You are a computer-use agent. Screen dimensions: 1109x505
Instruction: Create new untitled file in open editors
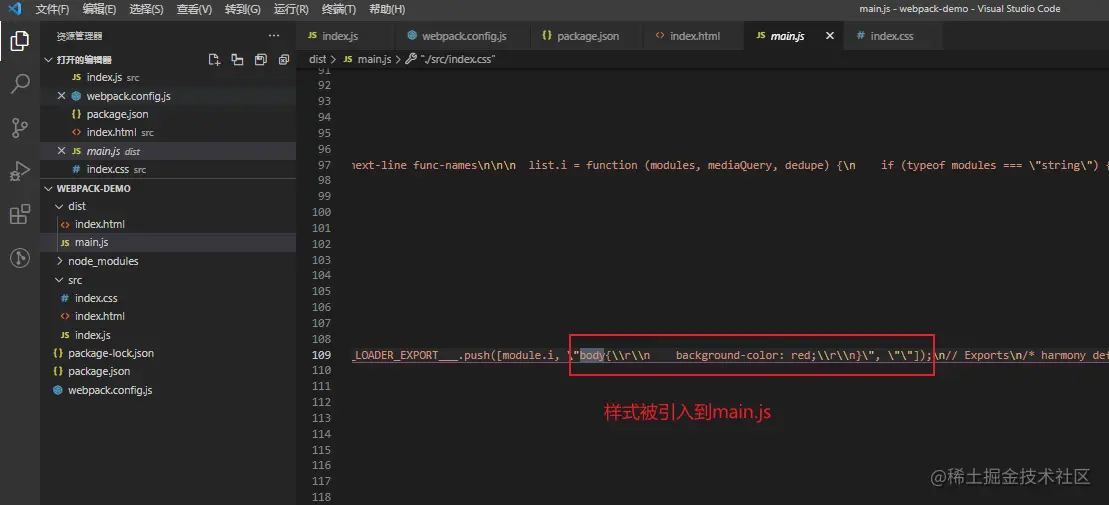point(214,60)
